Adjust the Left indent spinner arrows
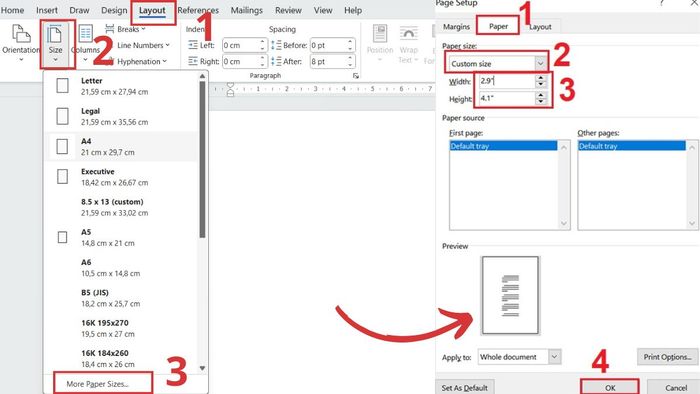The width and height of the screenshot is (700, 394). tap(262, 45)
